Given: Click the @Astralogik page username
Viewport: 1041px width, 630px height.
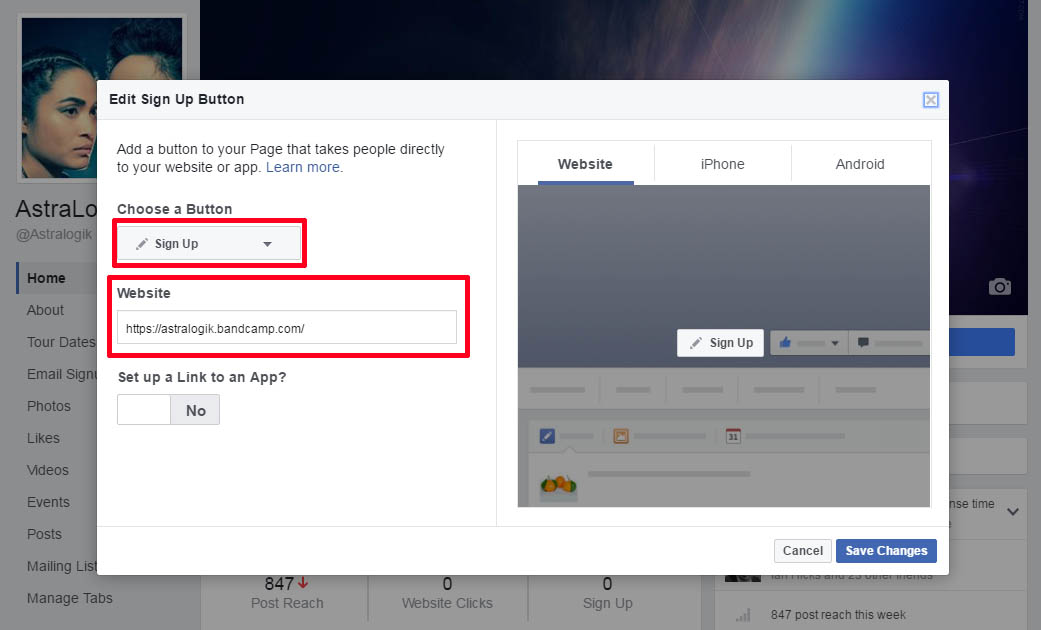Looking at the screenshot, I should point(54,234).
